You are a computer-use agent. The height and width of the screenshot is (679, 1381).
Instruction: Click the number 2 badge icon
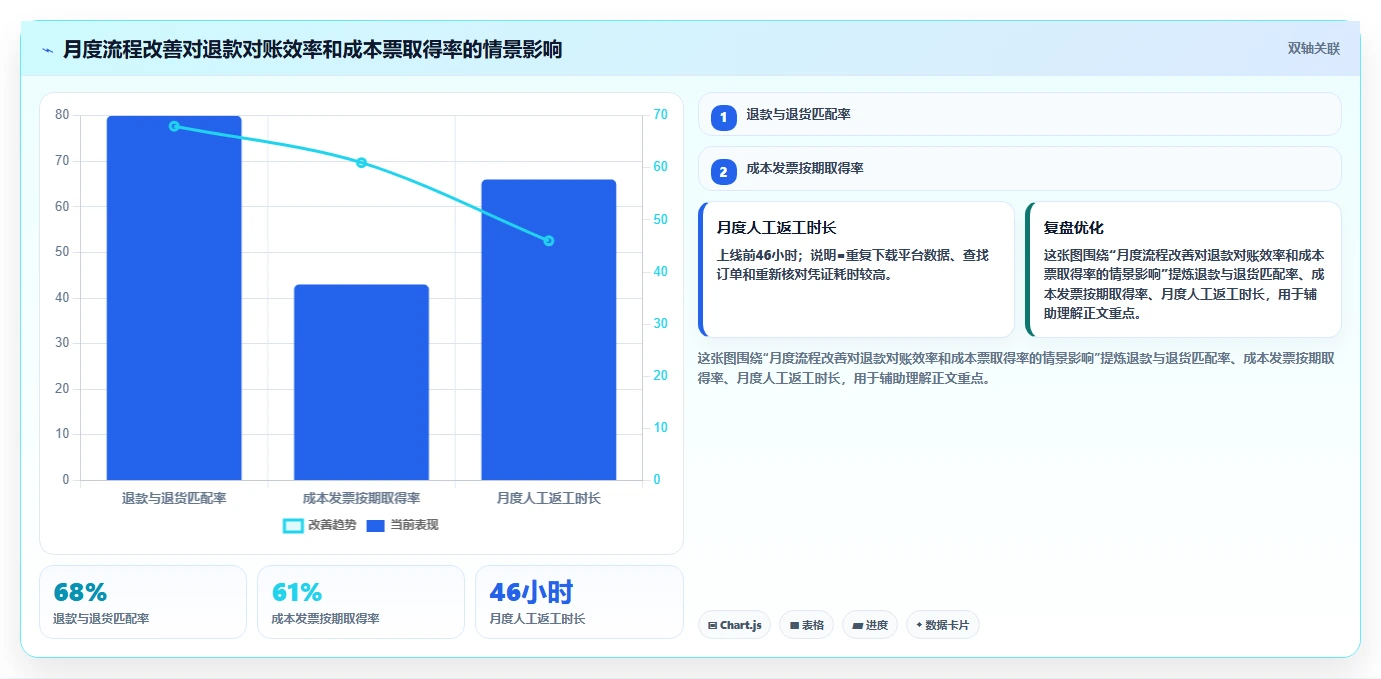coord(723,172)
